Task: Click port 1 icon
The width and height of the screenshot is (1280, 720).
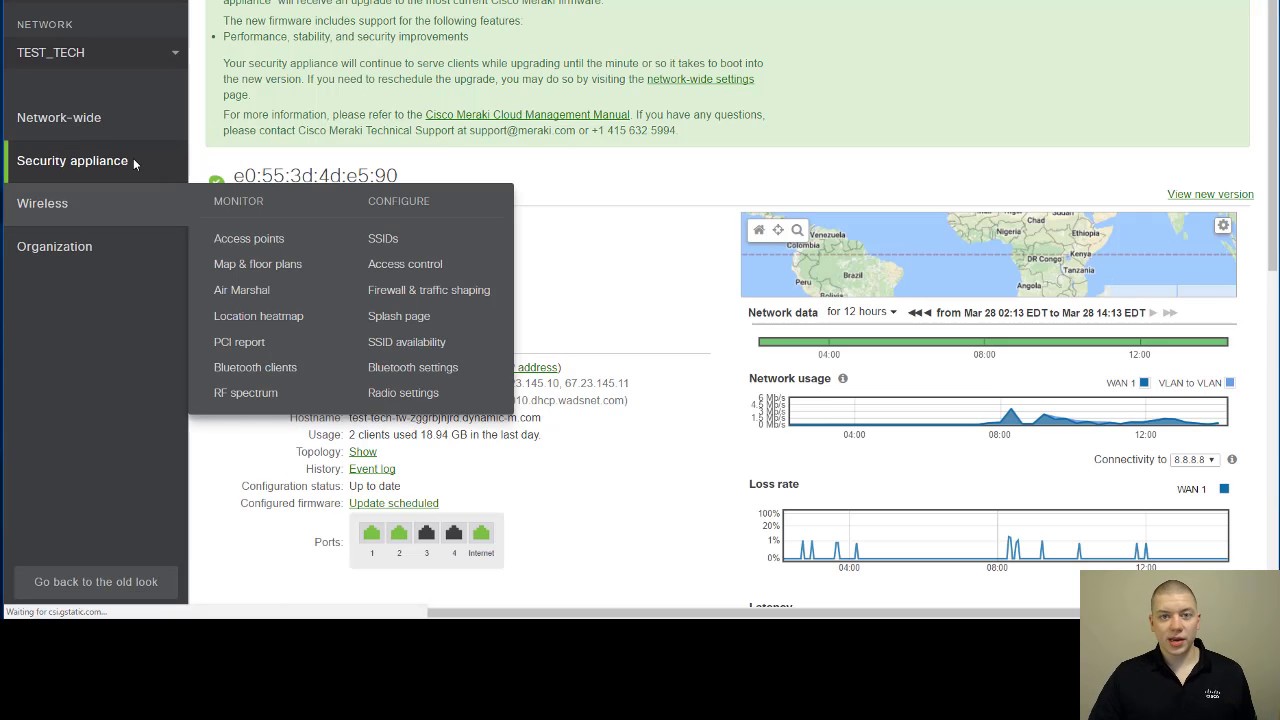Action: [x=372, y=533]
